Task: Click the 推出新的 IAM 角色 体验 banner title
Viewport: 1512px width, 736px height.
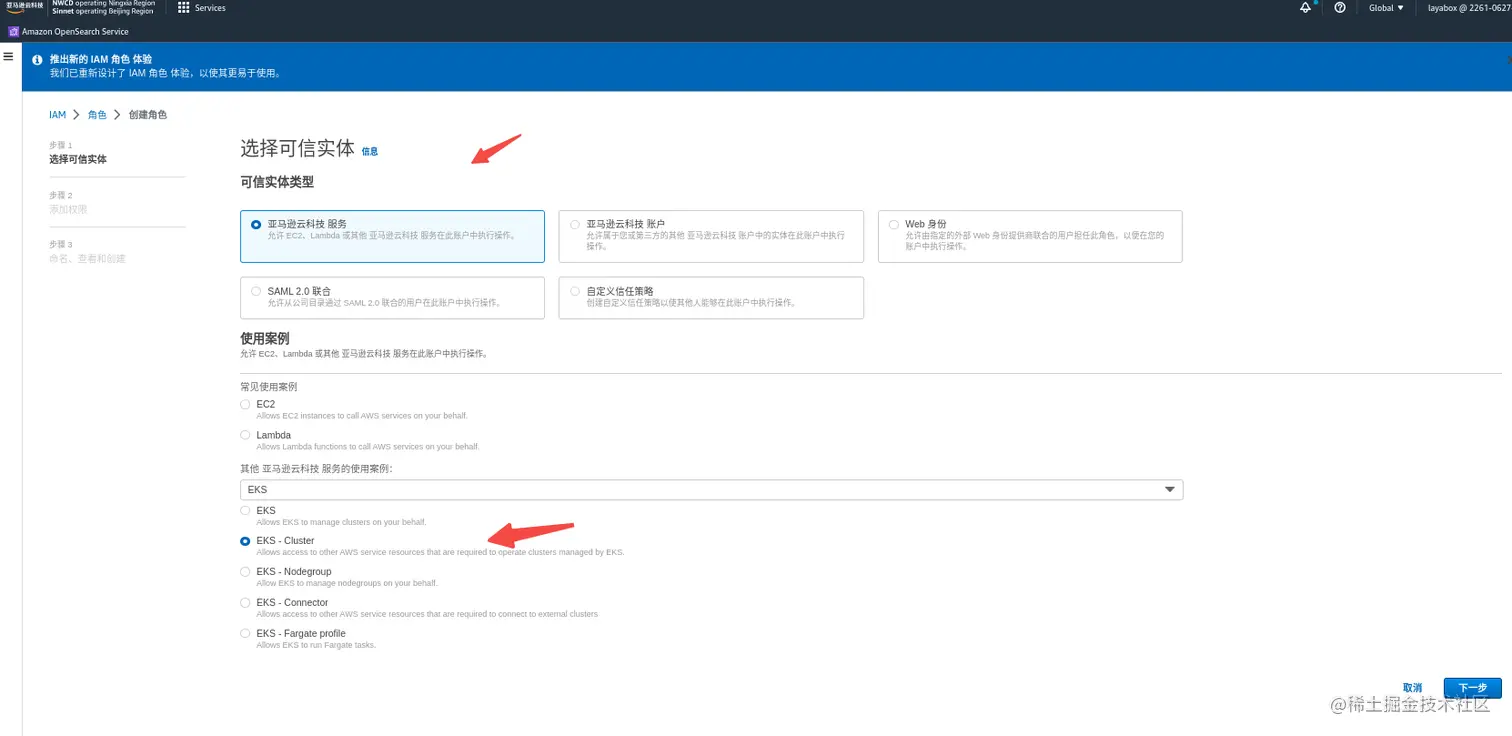Action: 101,60
